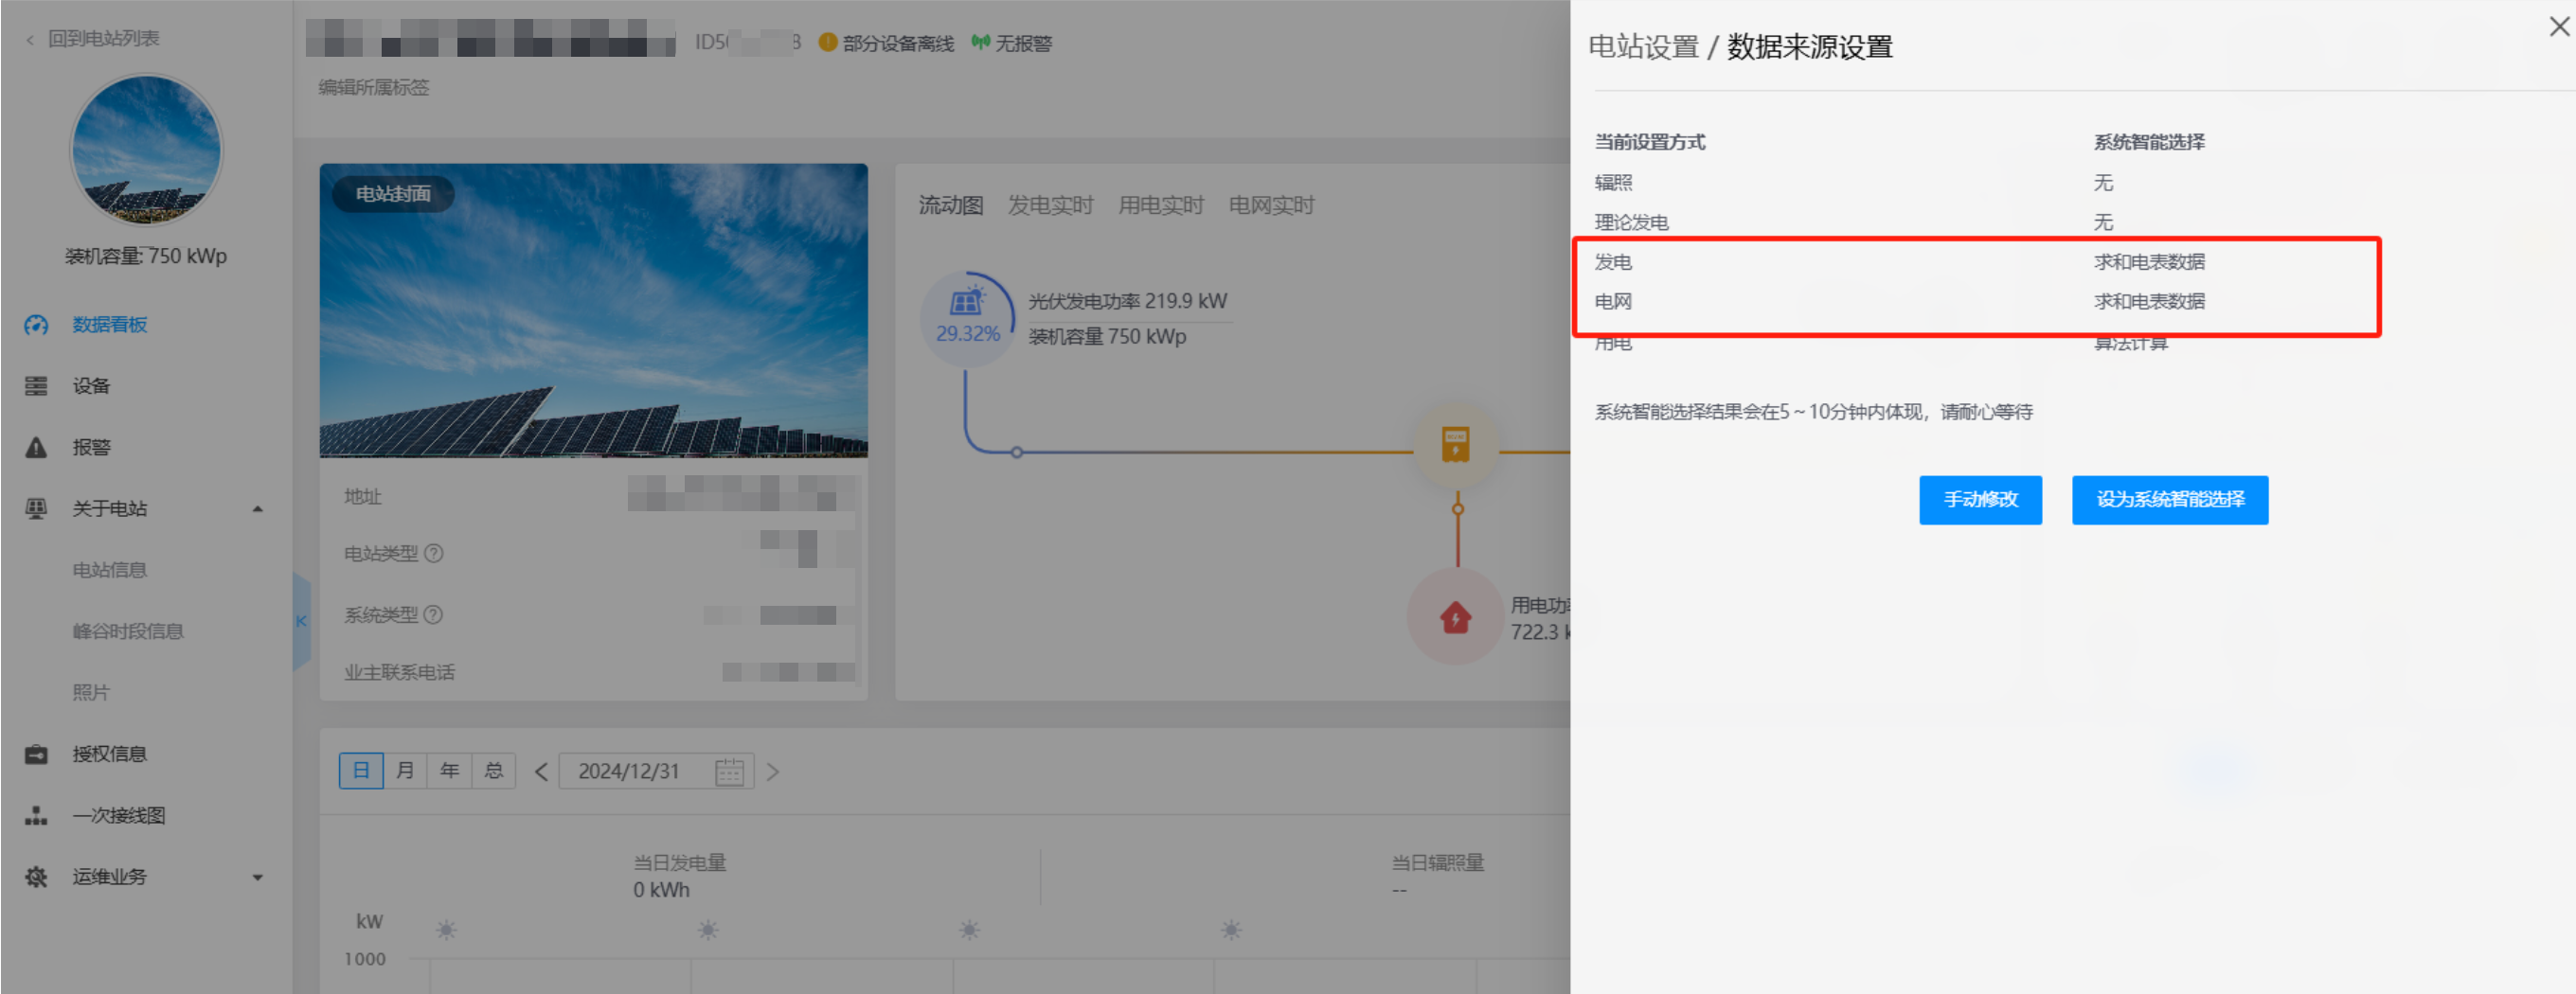Image resolution: width=2576 pixels, height=994 pixels.
Task: Click the yellow meter icon in flow diagram
Action: point(1456,443)
